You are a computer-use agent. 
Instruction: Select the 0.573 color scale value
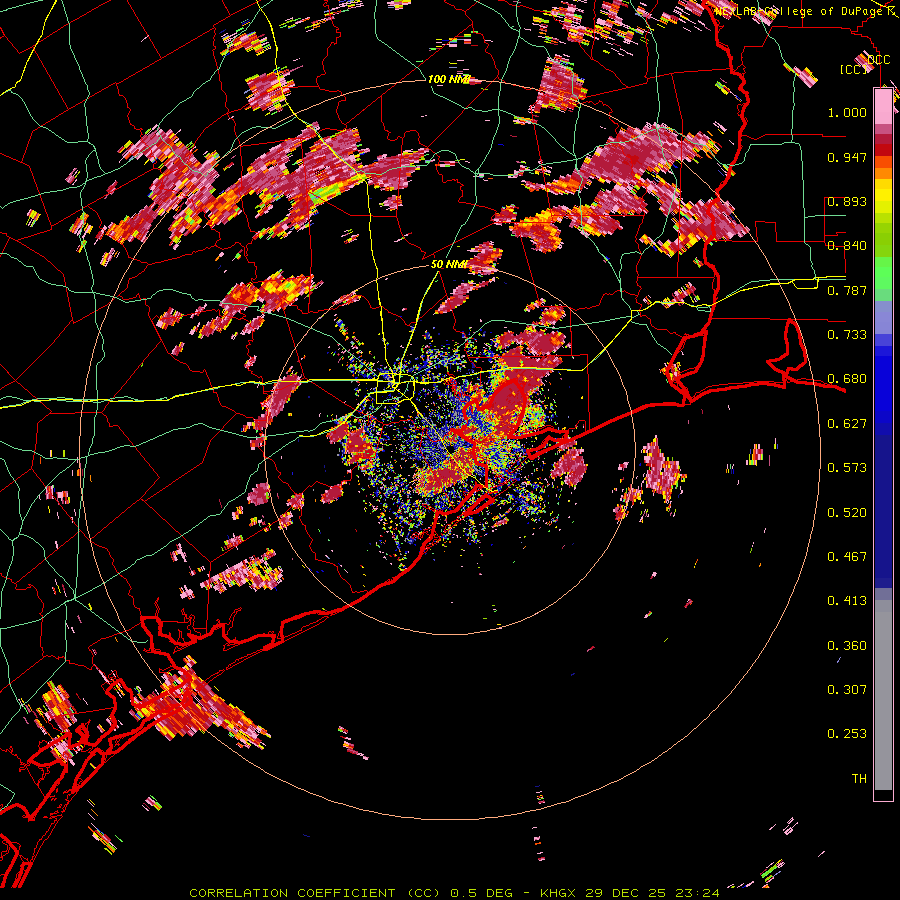847,467
